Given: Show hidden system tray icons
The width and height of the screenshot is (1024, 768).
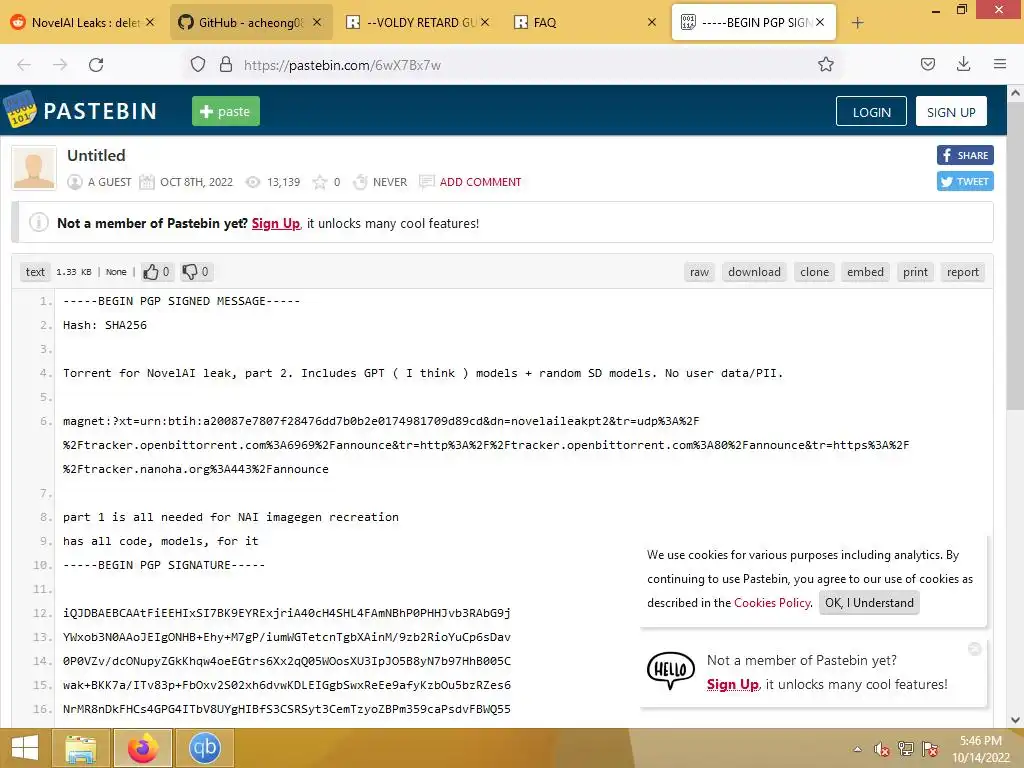Looking at the screenshot, I should 857,749.
